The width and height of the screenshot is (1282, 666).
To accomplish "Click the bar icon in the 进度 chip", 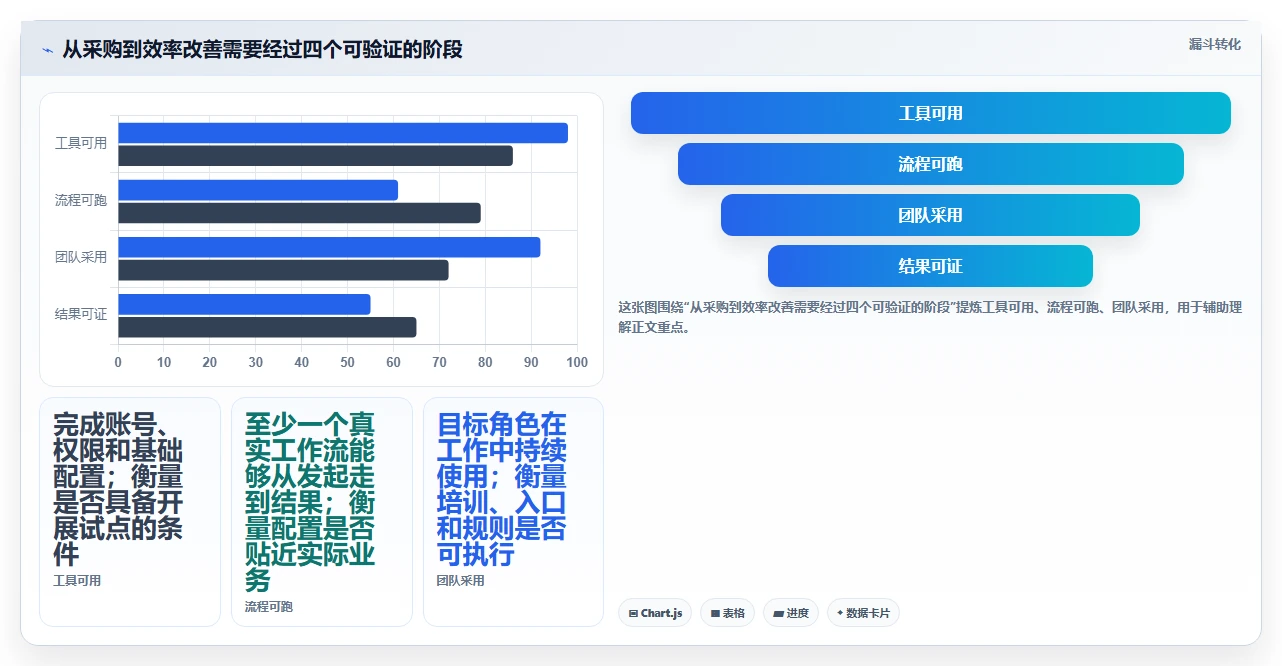I will (778, 613).
